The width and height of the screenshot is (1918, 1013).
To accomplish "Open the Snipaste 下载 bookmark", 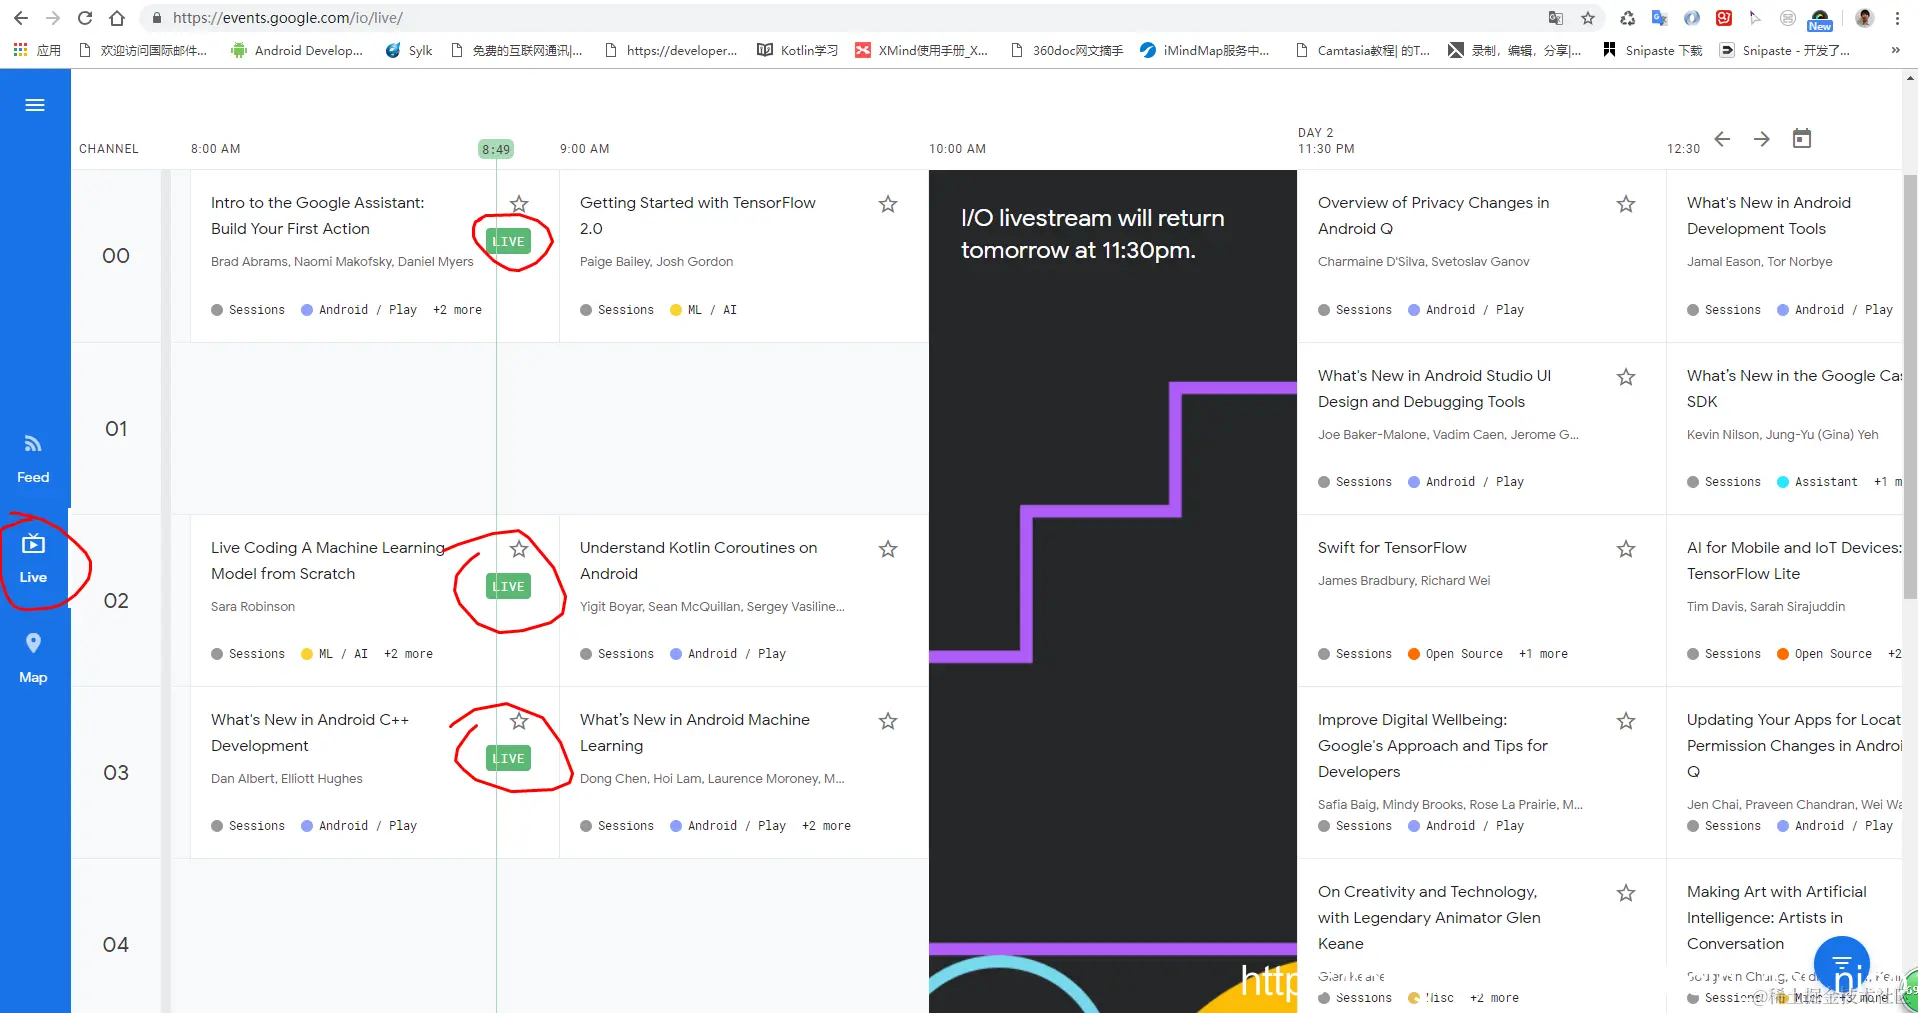I will click(1653, 50).
